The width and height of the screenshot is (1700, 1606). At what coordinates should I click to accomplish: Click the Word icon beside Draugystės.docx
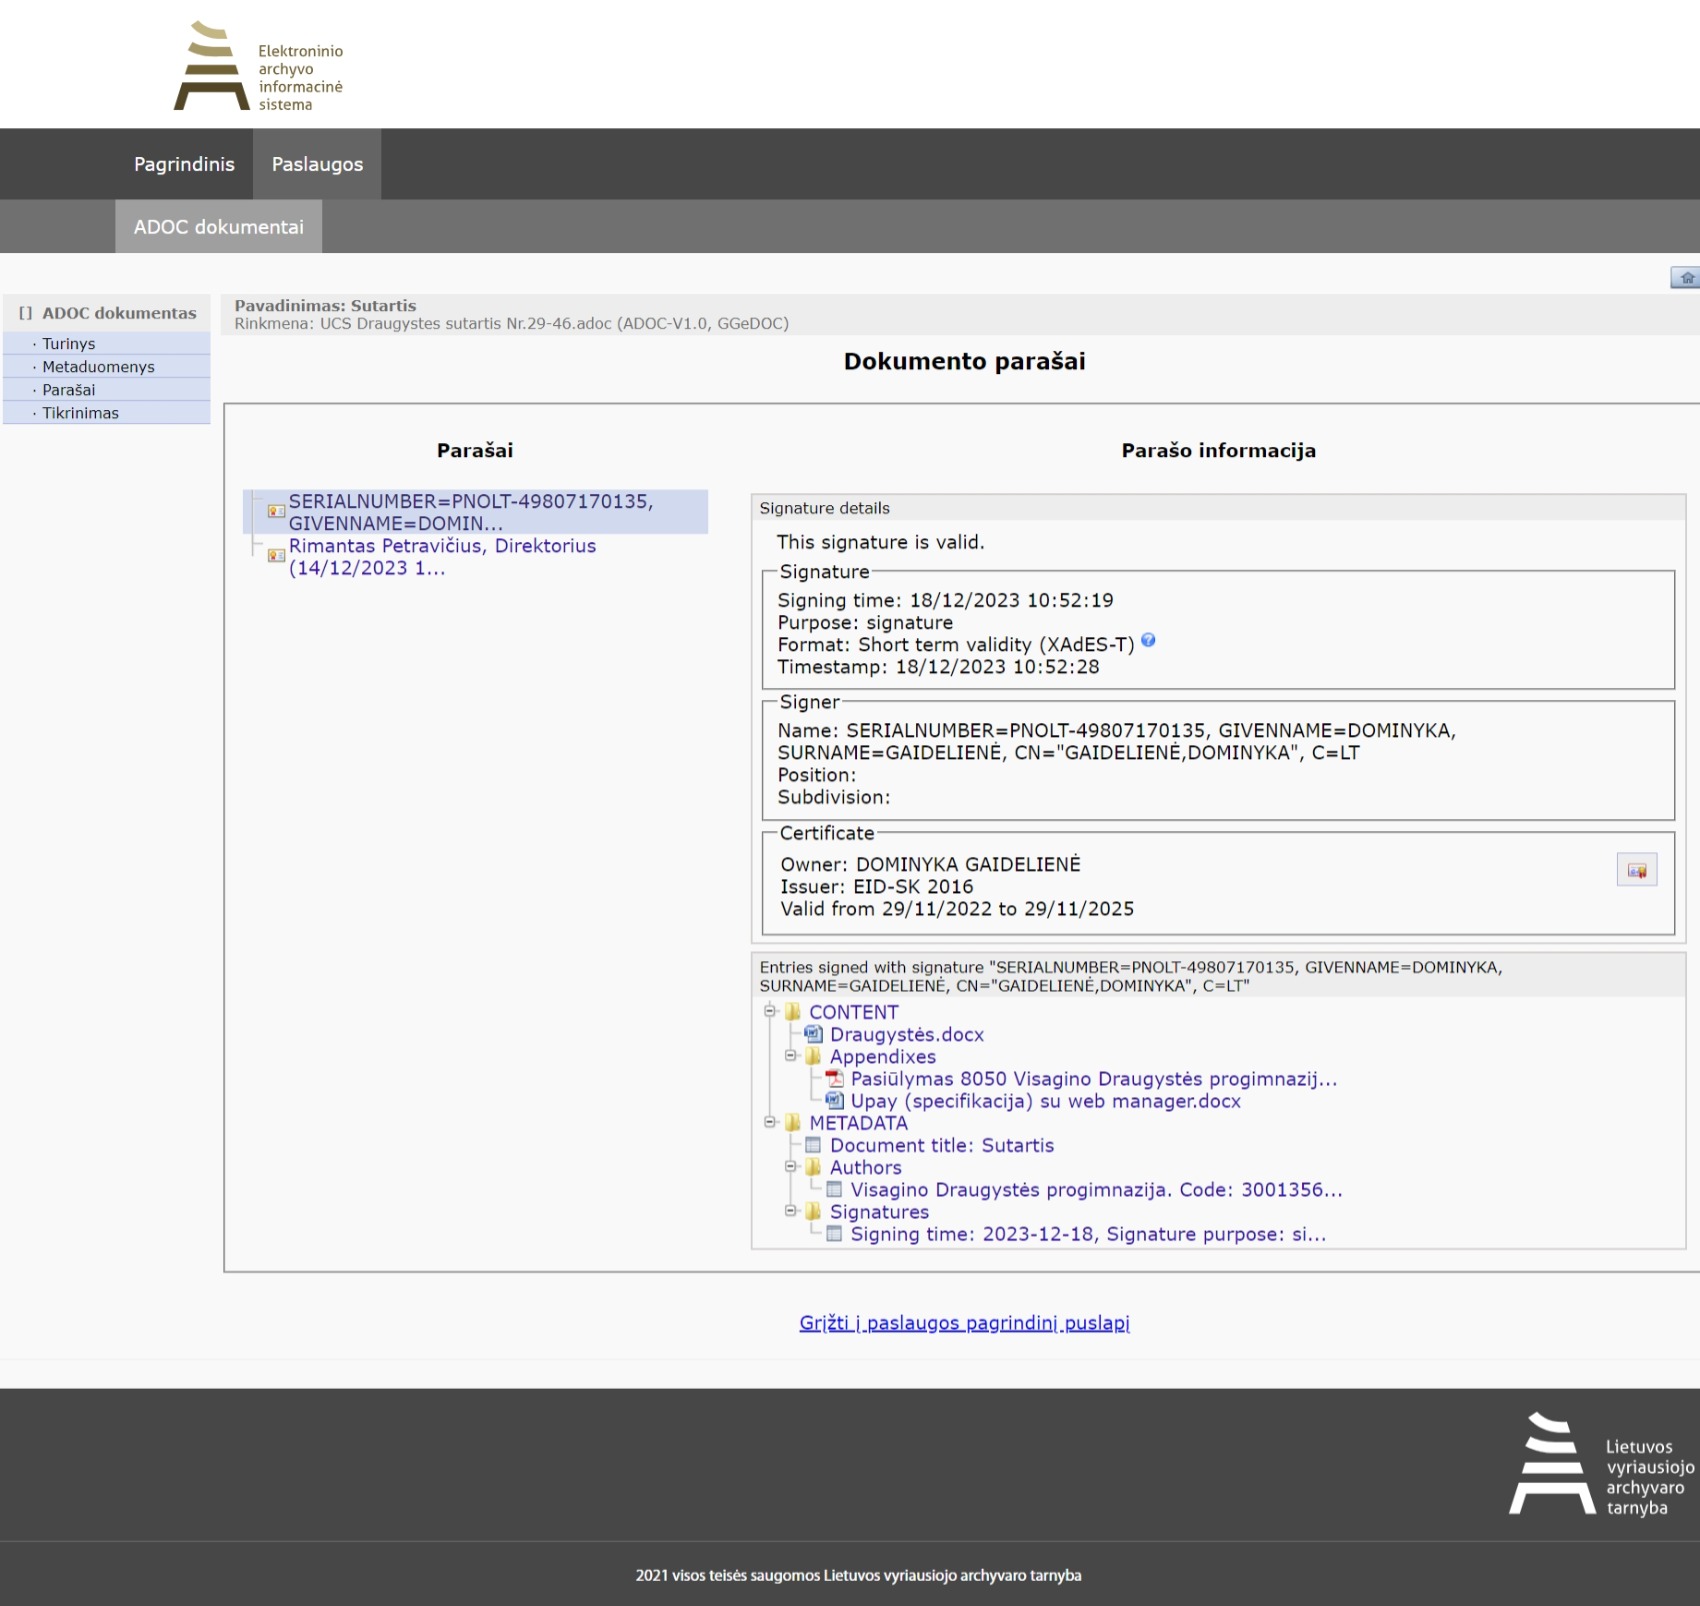[814, 1034]
